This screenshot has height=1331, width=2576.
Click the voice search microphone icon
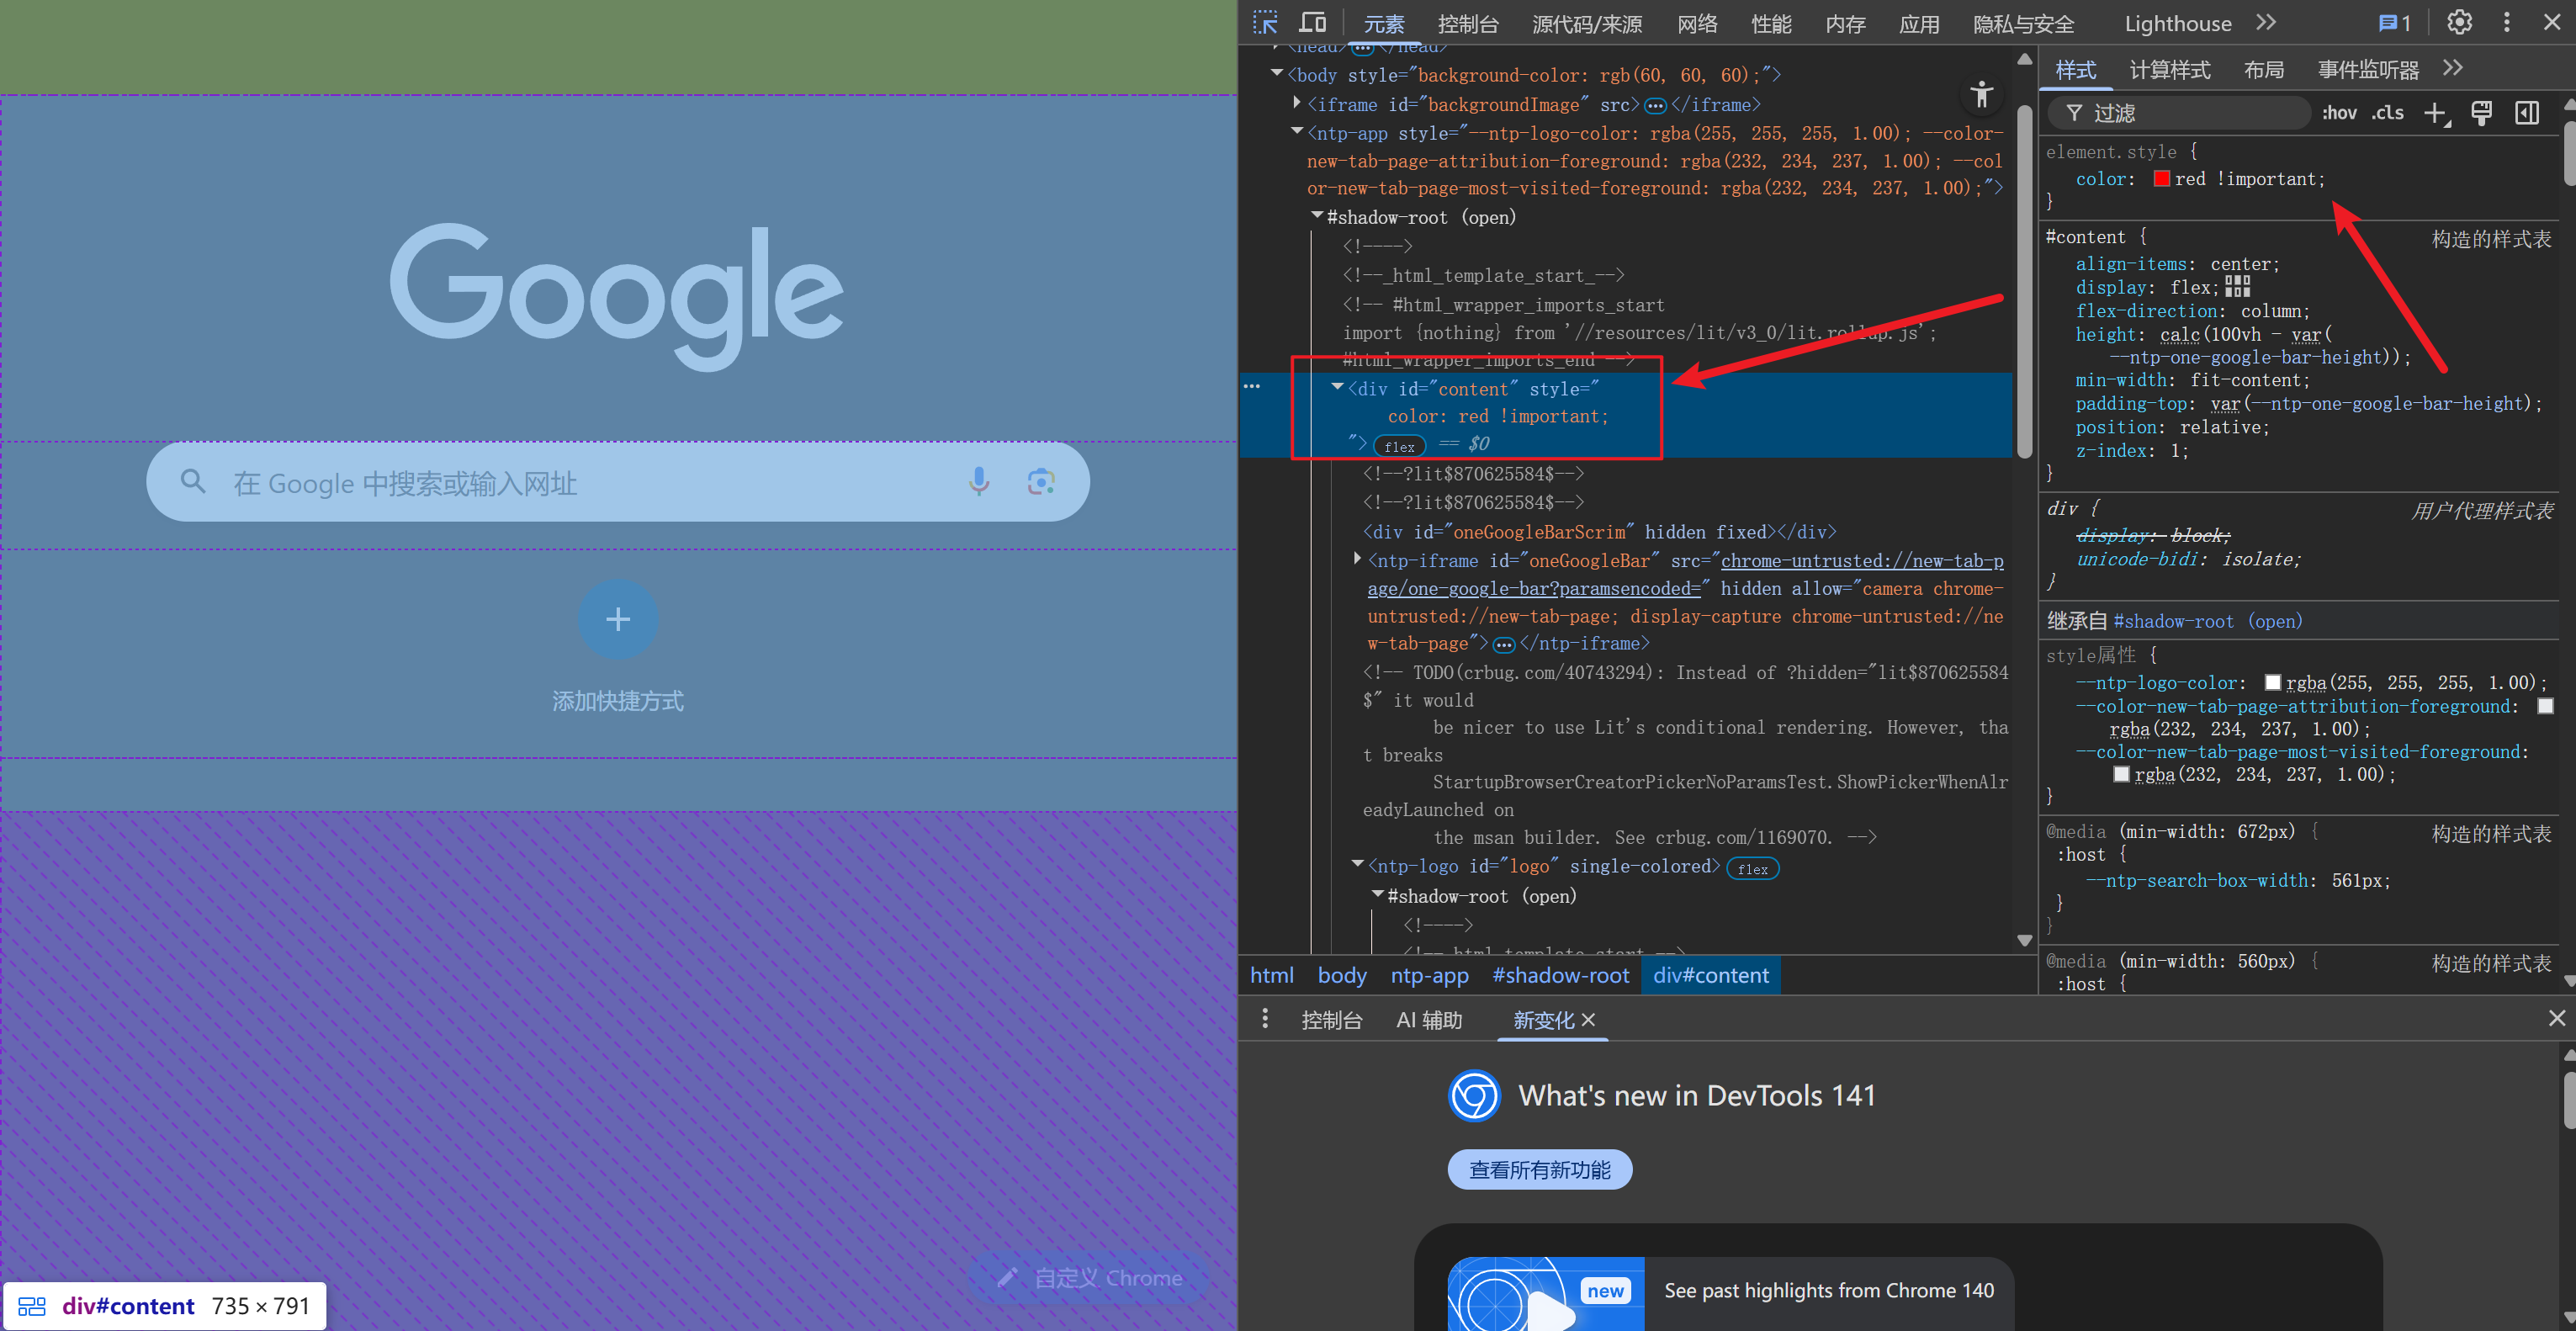[x=978, y=482]
